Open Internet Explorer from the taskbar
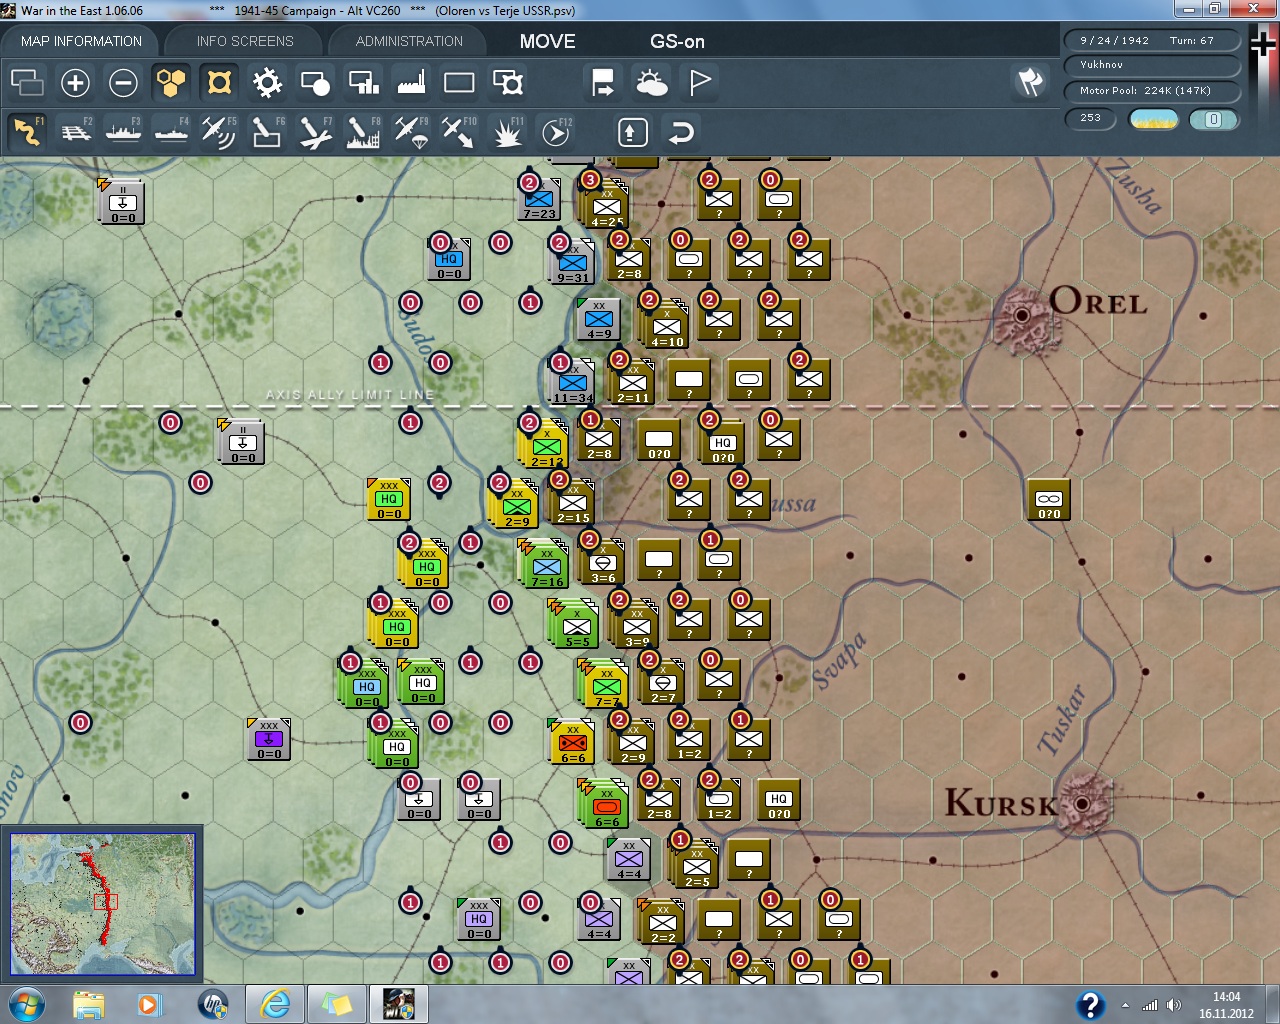The image size is (1280, 1024). pyautogui.click(x=275, y=1003)
